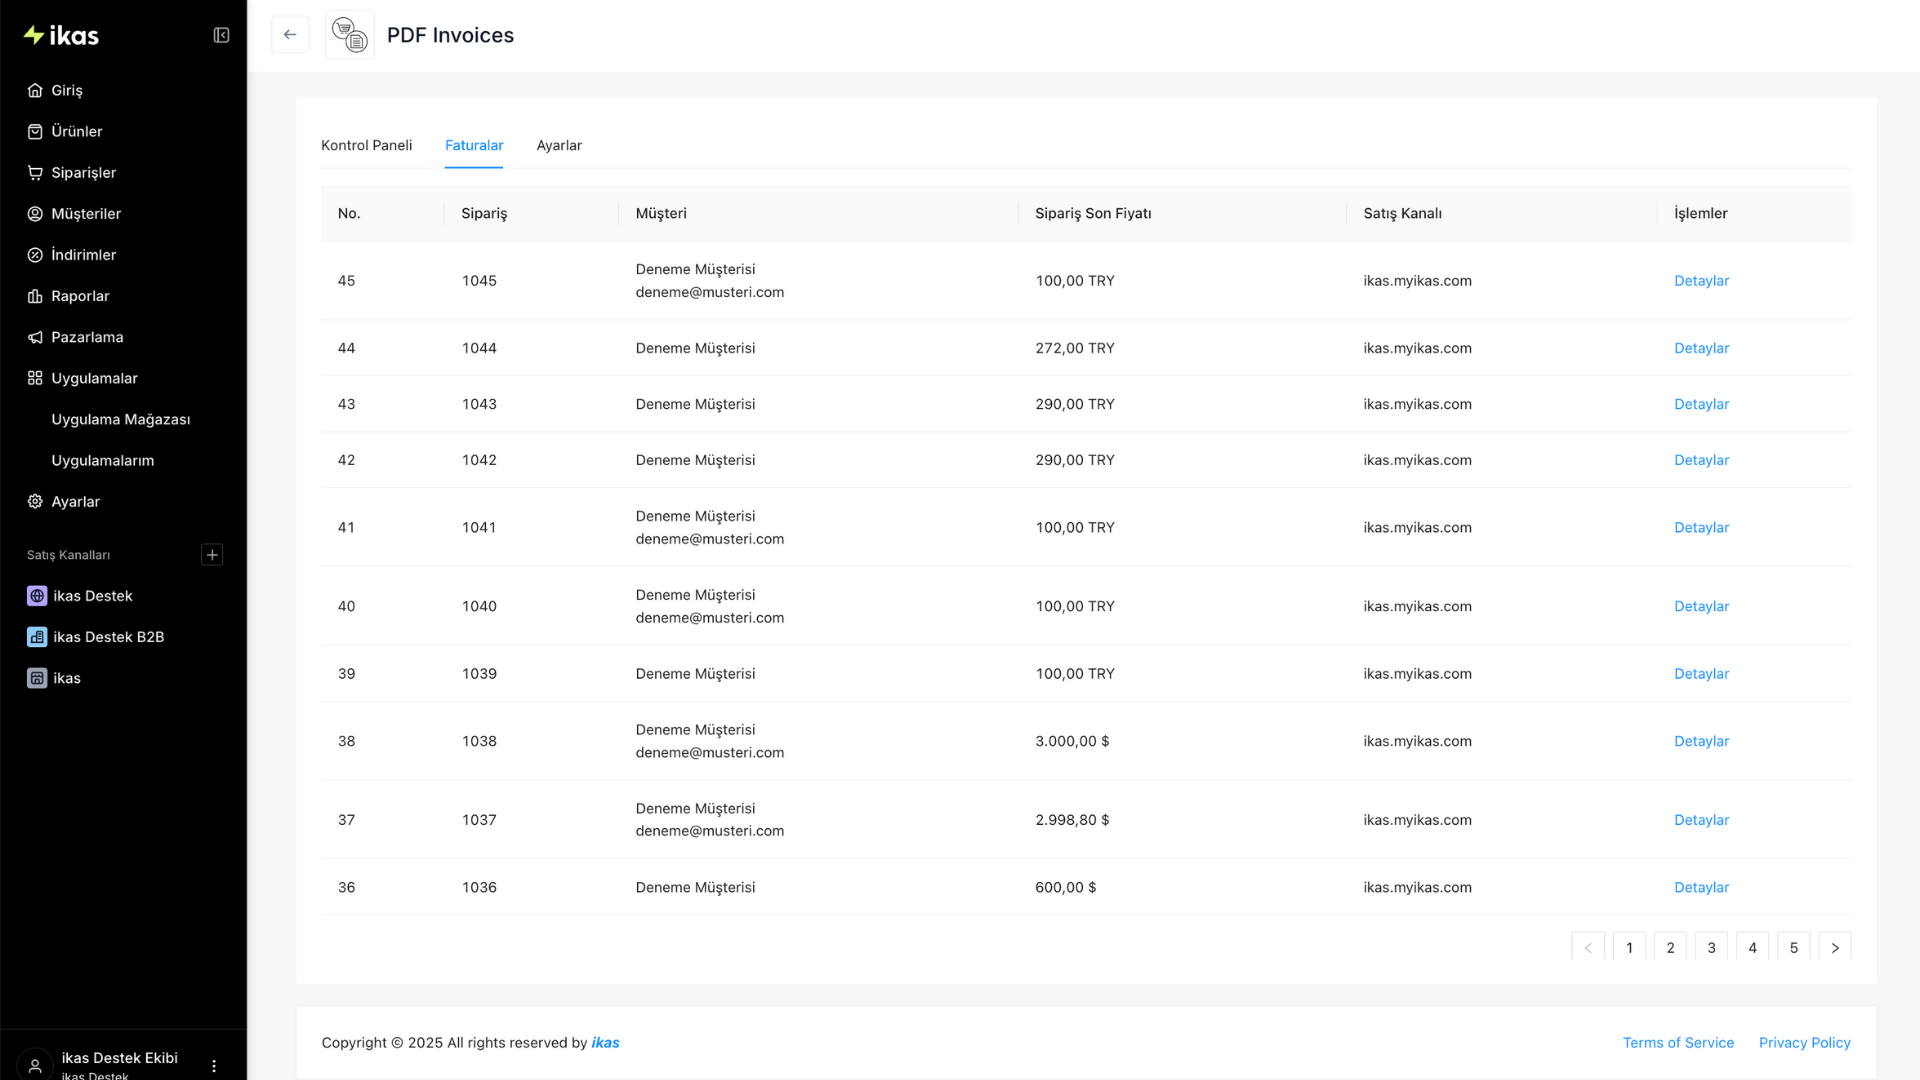The width and height of the screenshot is (1920, 1080).
Task: Click the ikas logo
Action: pyautogui.click(x=61, y=35)
